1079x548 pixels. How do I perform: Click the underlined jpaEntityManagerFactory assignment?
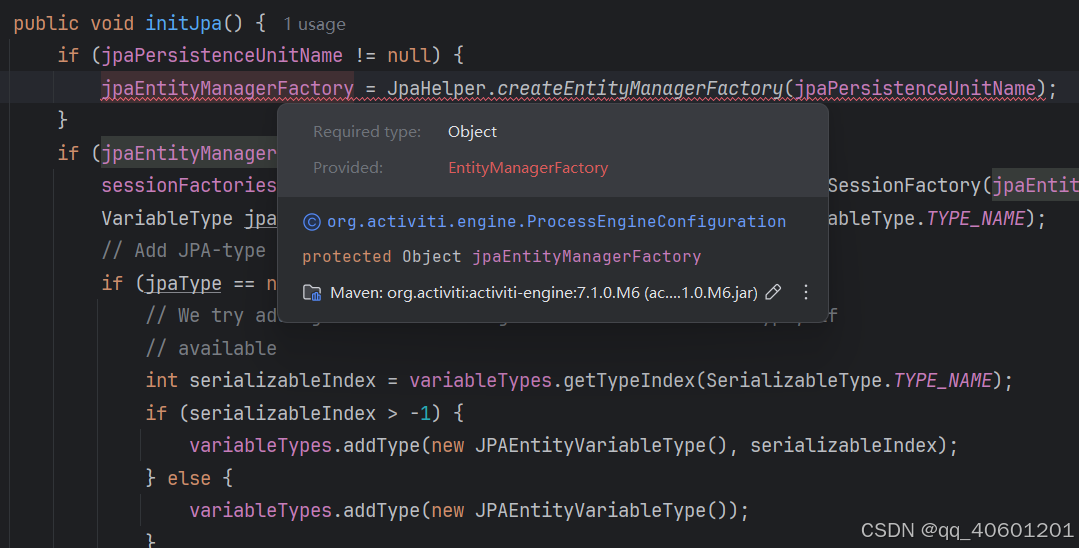pyautogui.click(x=227, y=89)
